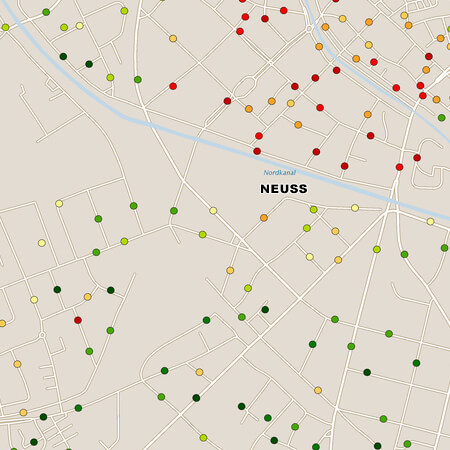Select pale yellow marker on diagonal road left of NEUSS
The image size is (450, 450).
[x=213, y=211]
